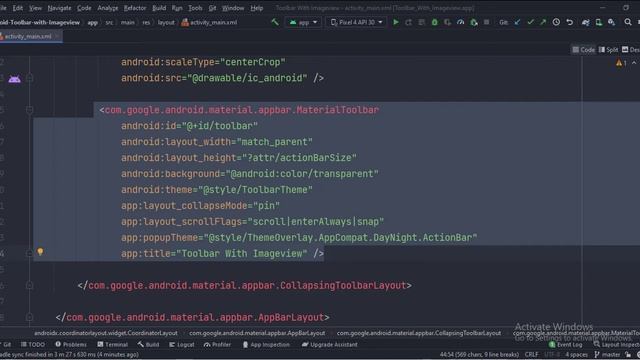Open the App Inspection tool window
Image resolution: width=640 pixels, height=360 pixels.
[266, 344]
